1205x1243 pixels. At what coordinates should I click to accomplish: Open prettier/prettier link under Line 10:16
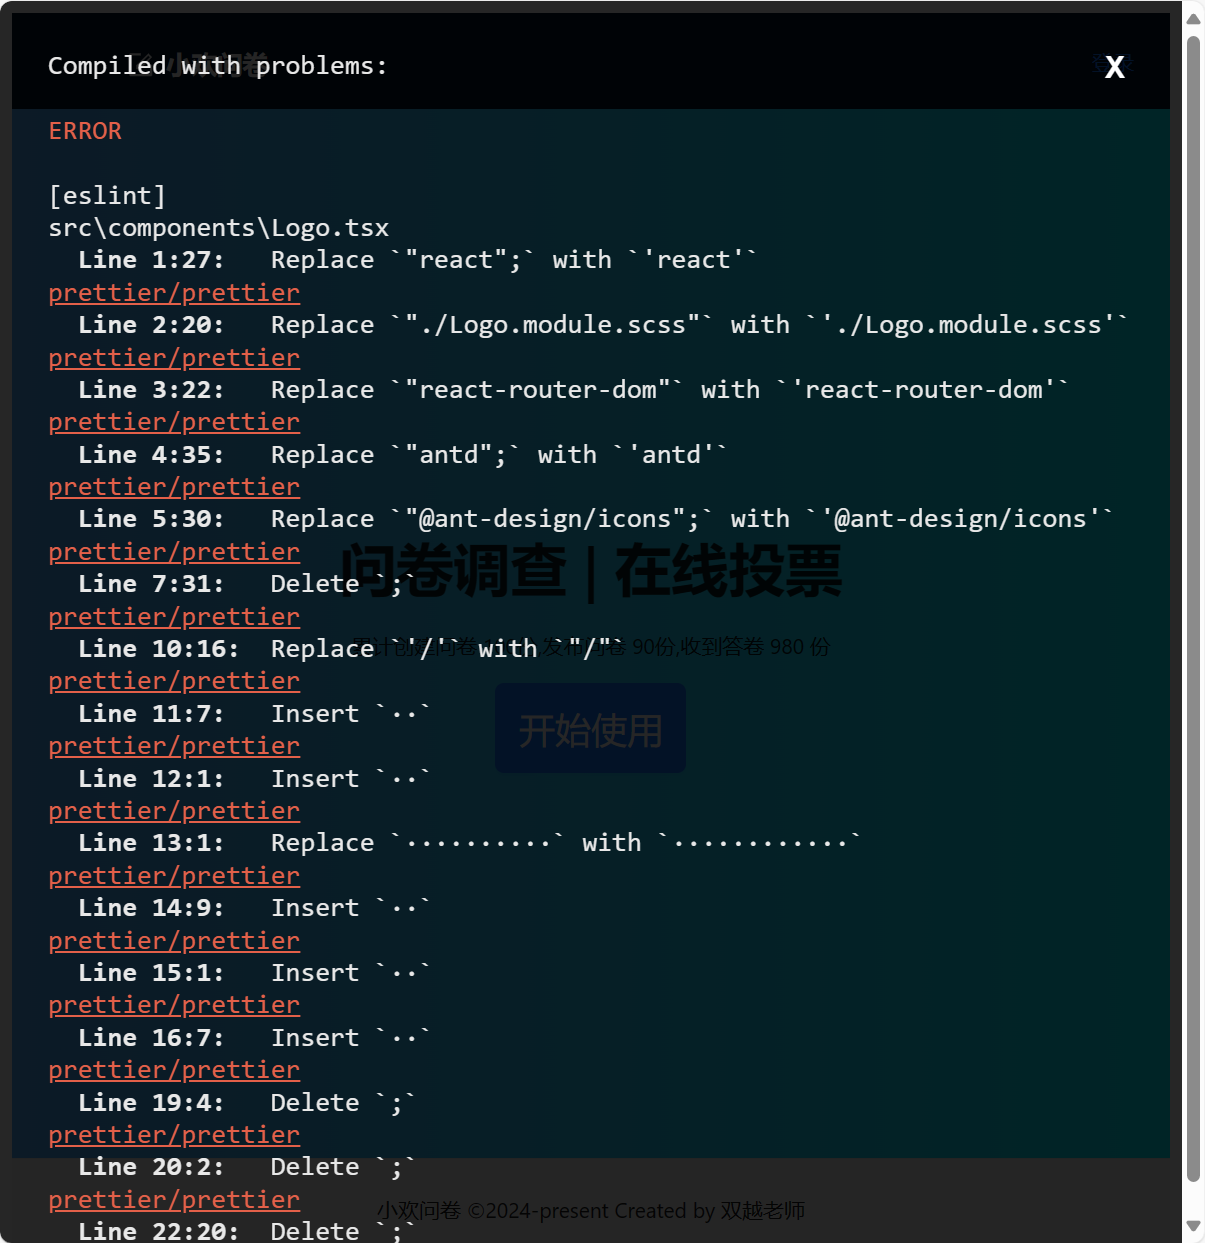pos(174,681)
